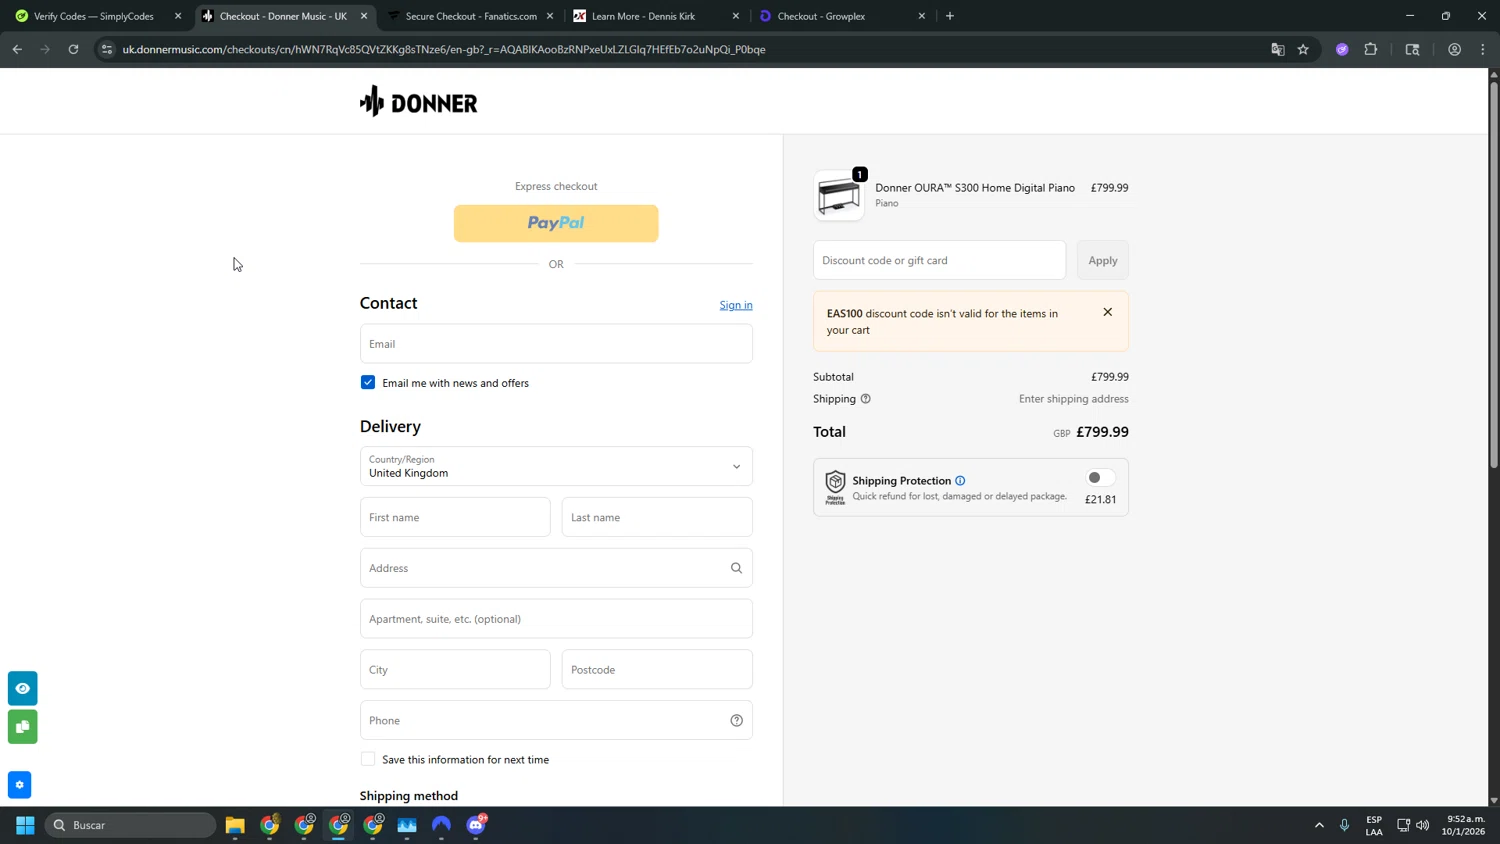The image size is (1500, 844).
Task: Reload the page
Action: click(73, 49)
